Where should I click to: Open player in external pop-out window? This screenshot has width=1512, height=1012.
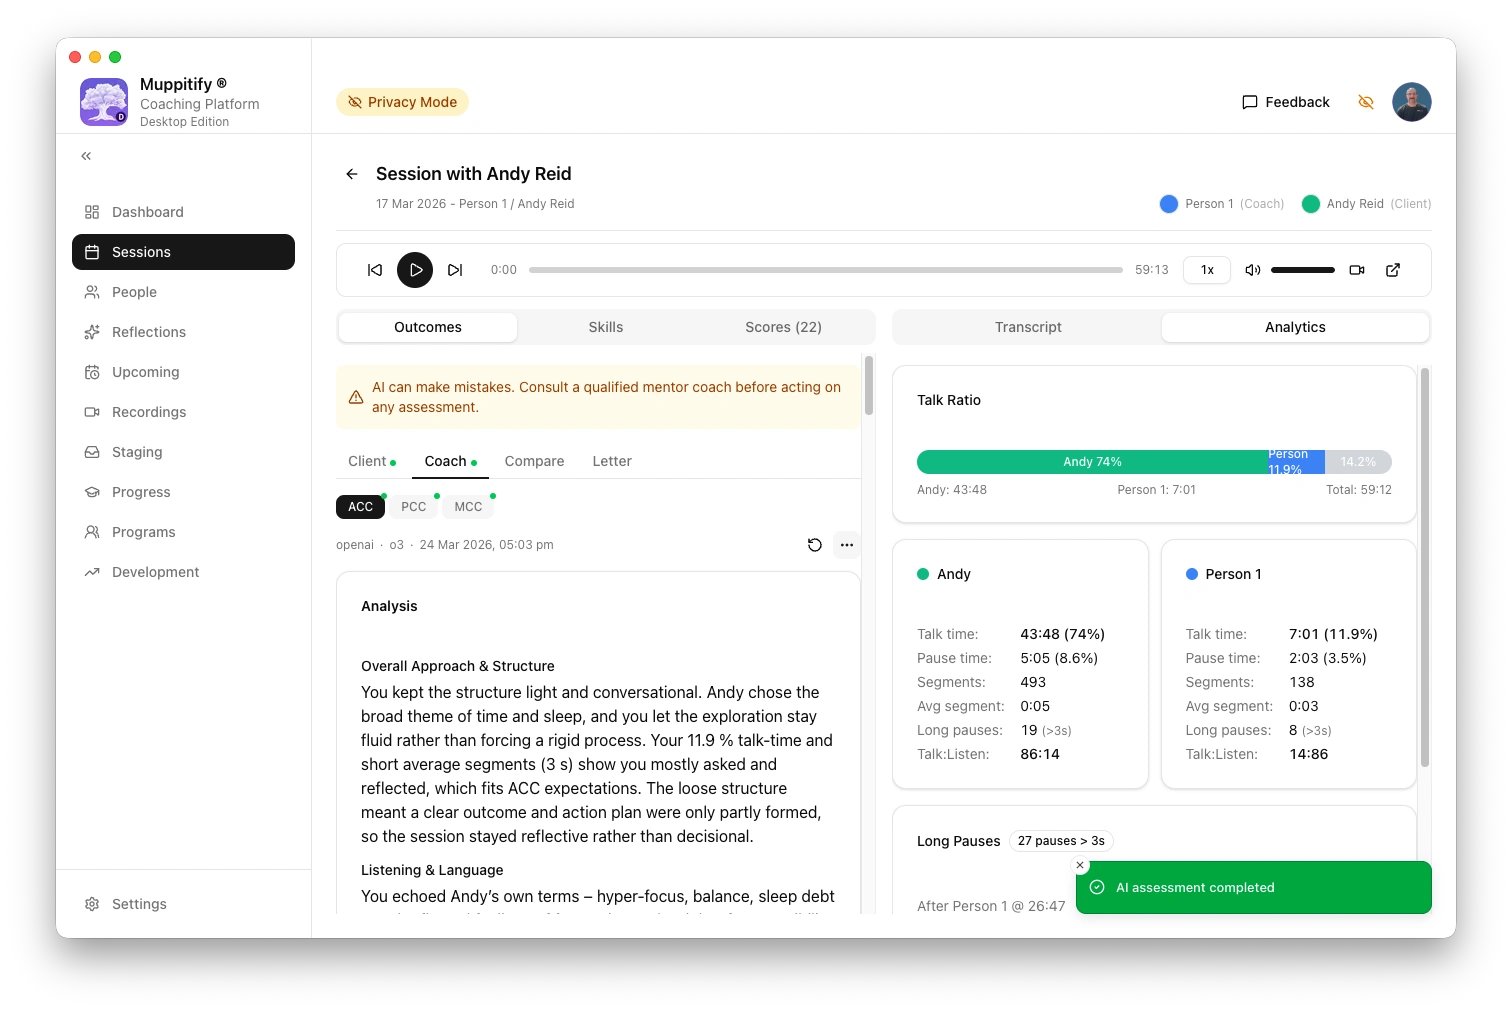pyautogui.click(x=1393, y=270)
